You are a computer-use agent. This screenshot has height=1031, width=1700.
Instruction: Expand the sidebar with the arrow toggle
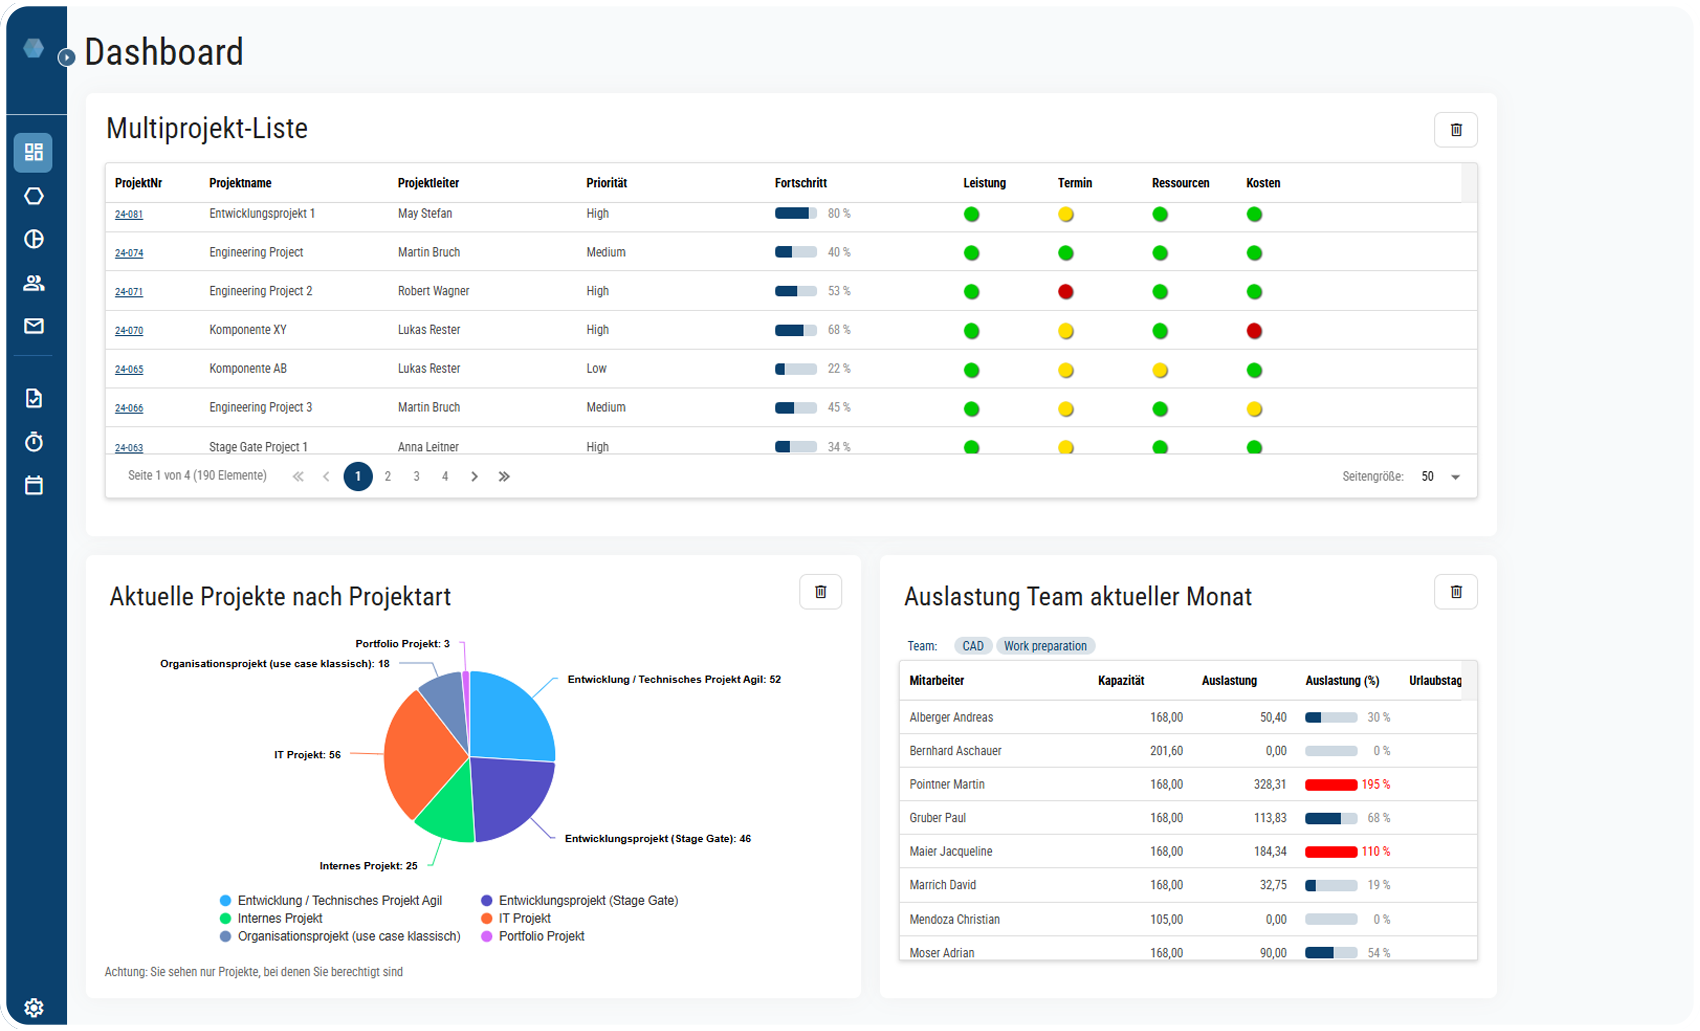(x=67, y=57)
